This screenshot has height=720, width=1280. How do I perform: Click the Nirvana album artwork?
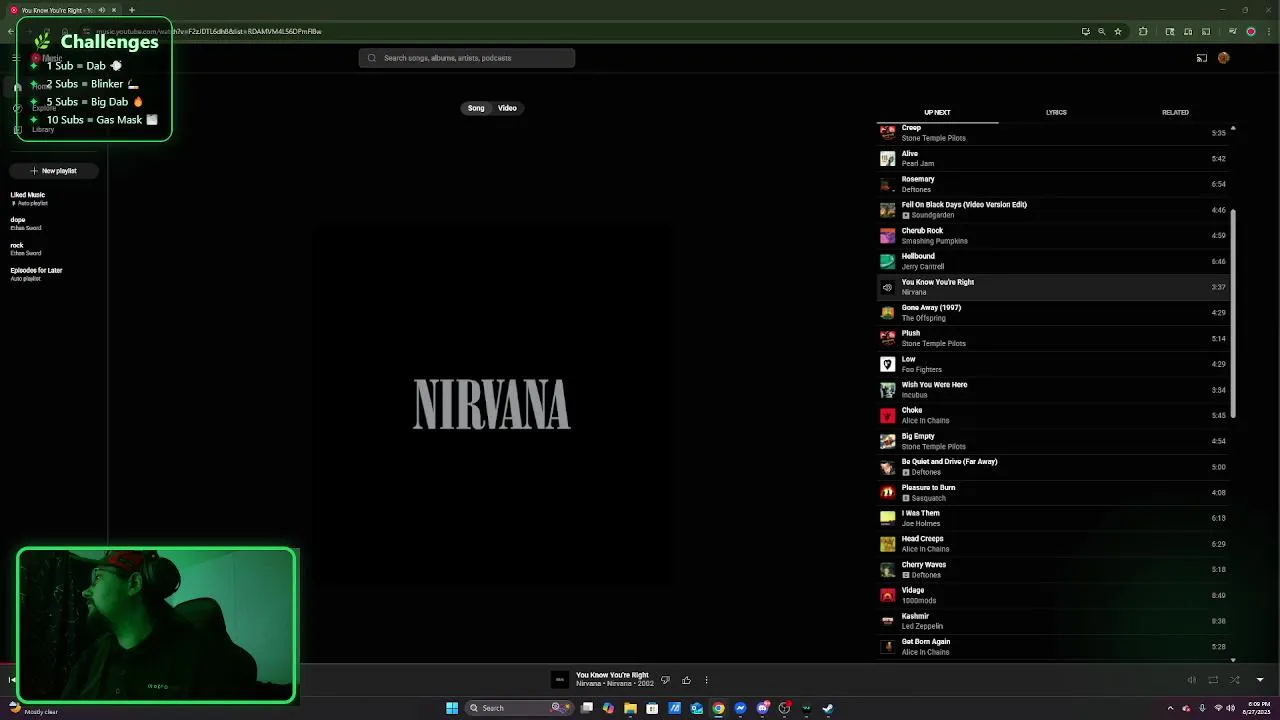pyautogui.click(x=492, y=404)
